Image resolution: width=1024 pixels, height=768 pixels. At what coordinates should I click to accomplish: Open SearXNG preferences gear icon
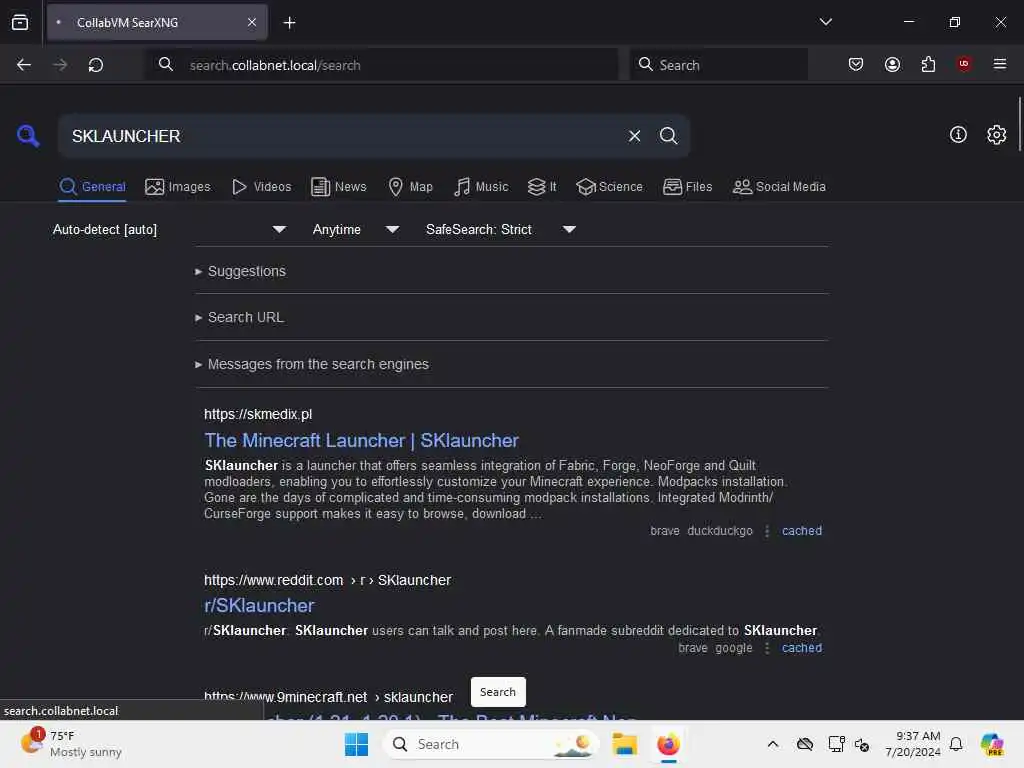coord(996,135)
